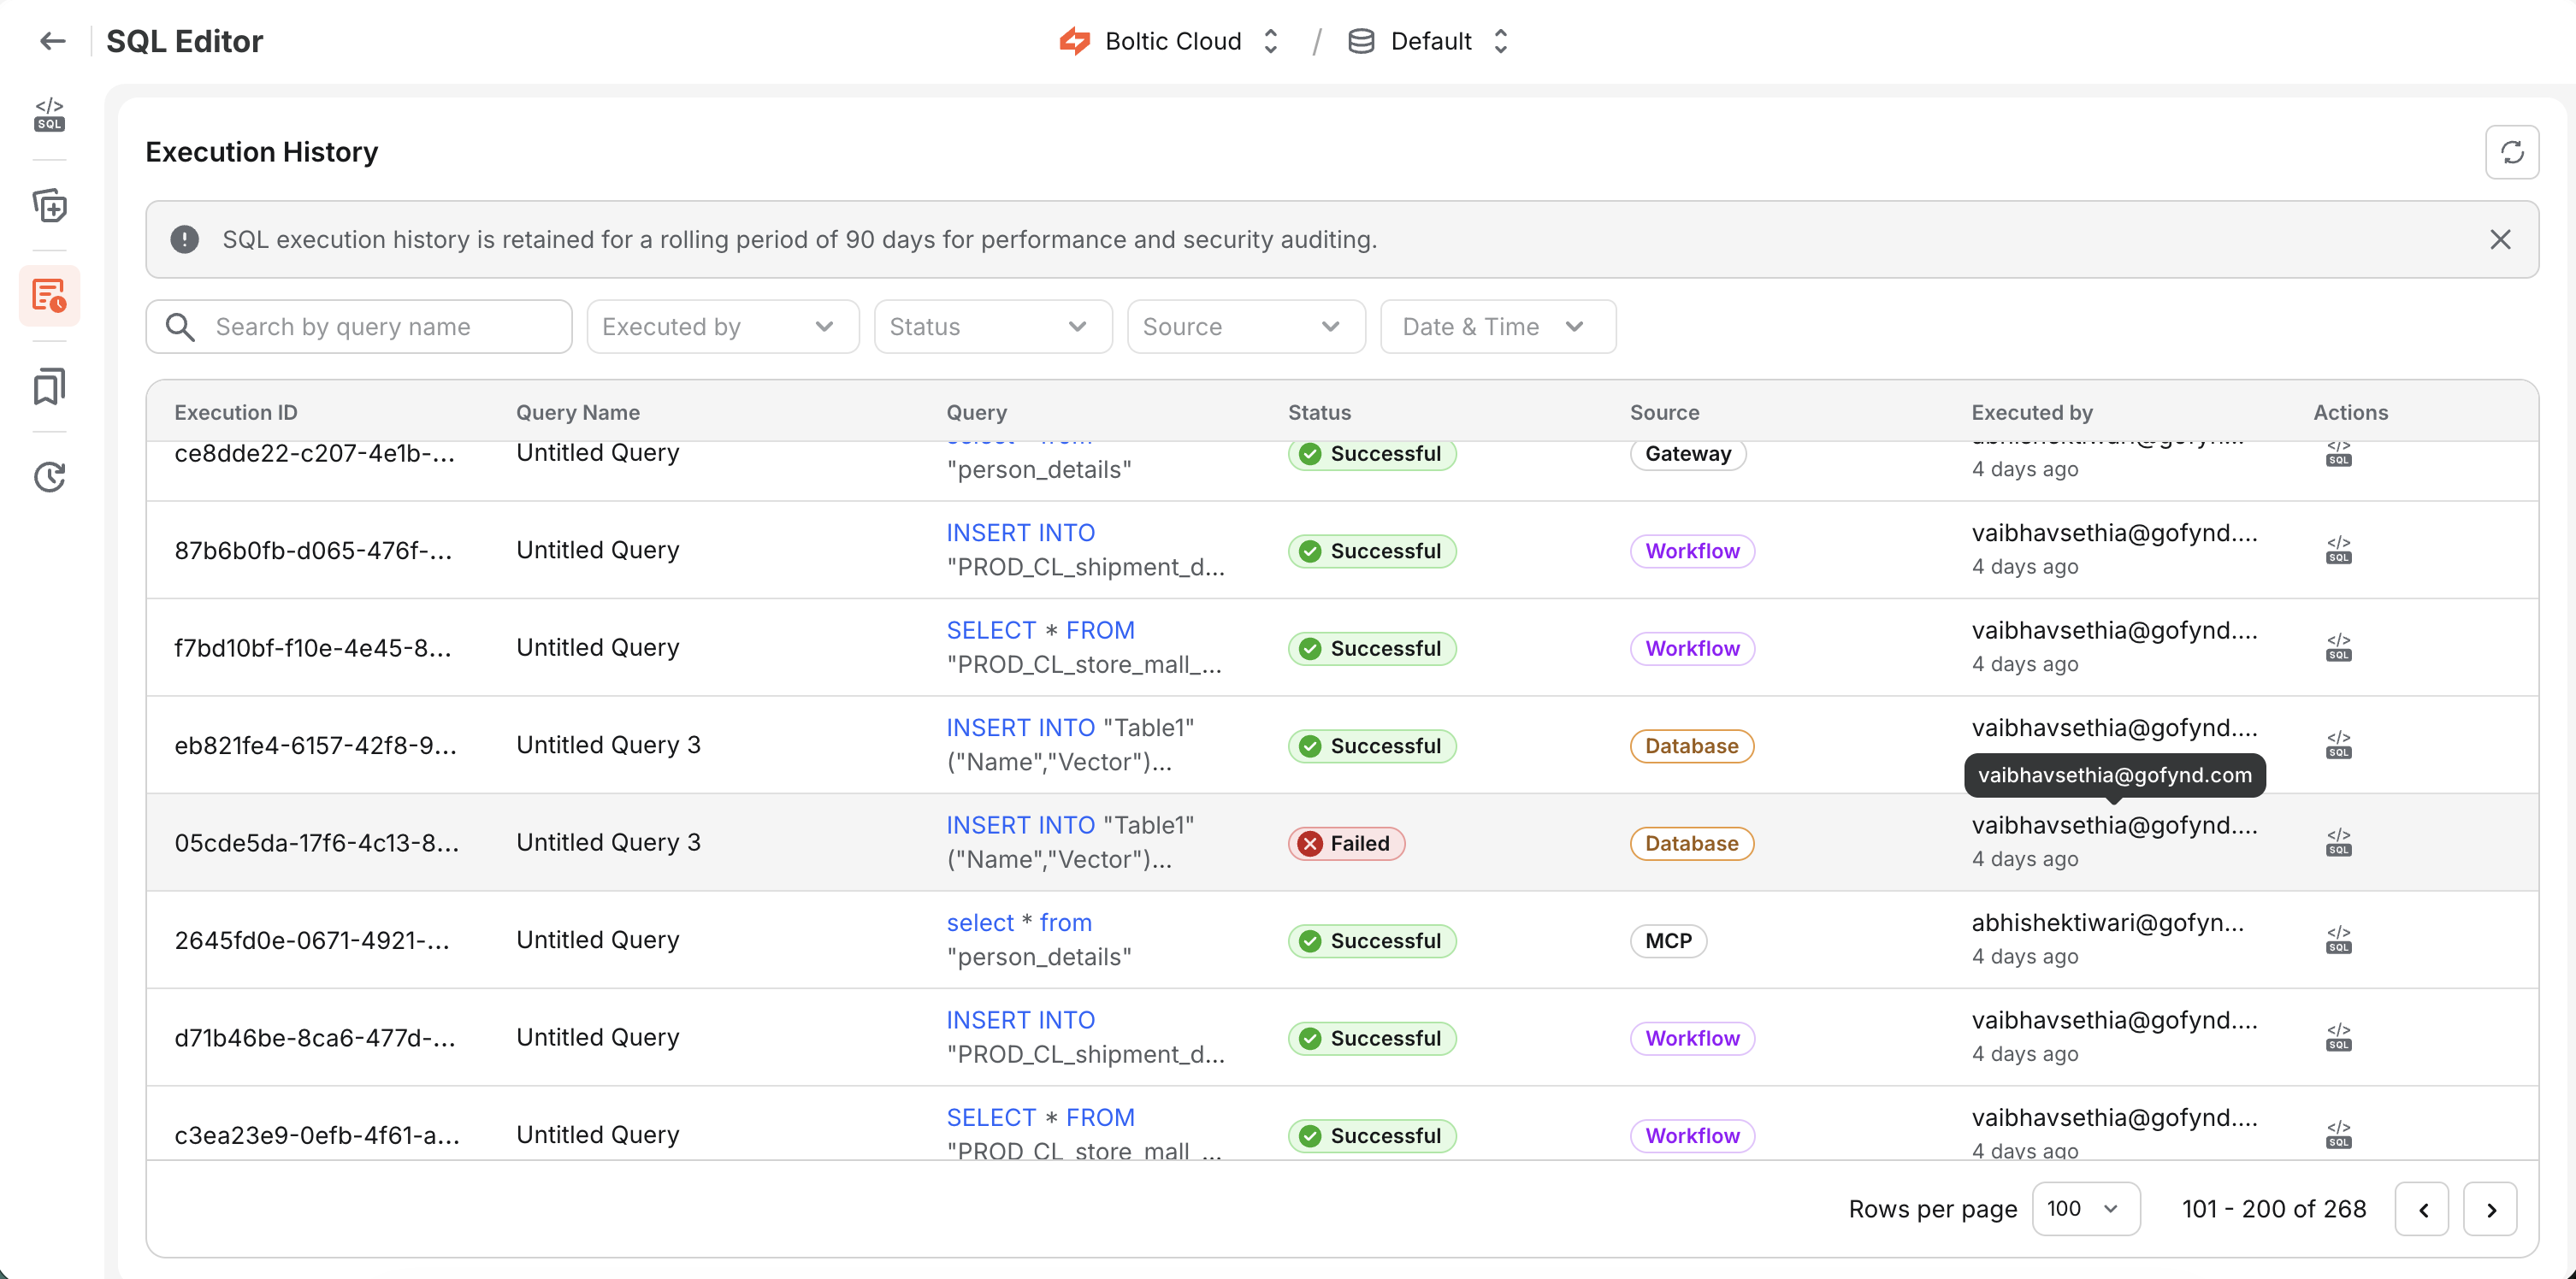Viewport: 2576px width, 1279px height.
Task: Click the search magnifier icon
Action: (181, 327)
